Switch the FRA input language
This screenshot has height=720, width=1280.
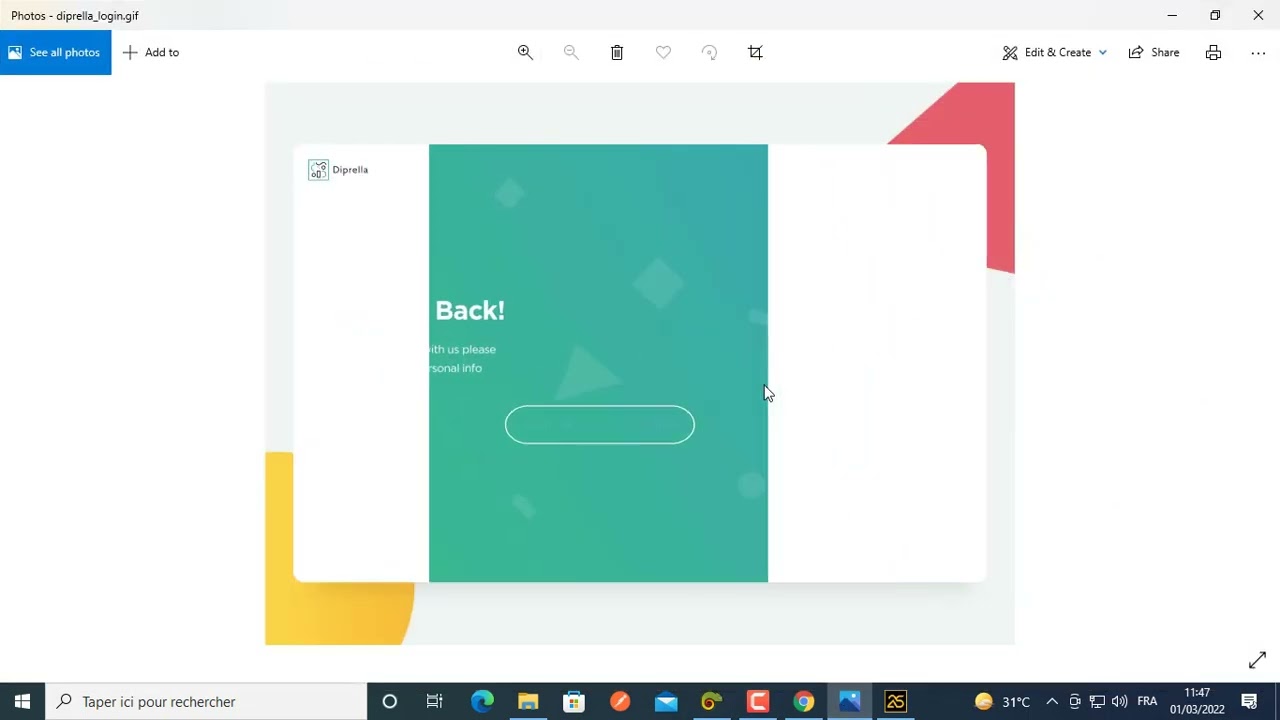click(x=1147, y=701)
